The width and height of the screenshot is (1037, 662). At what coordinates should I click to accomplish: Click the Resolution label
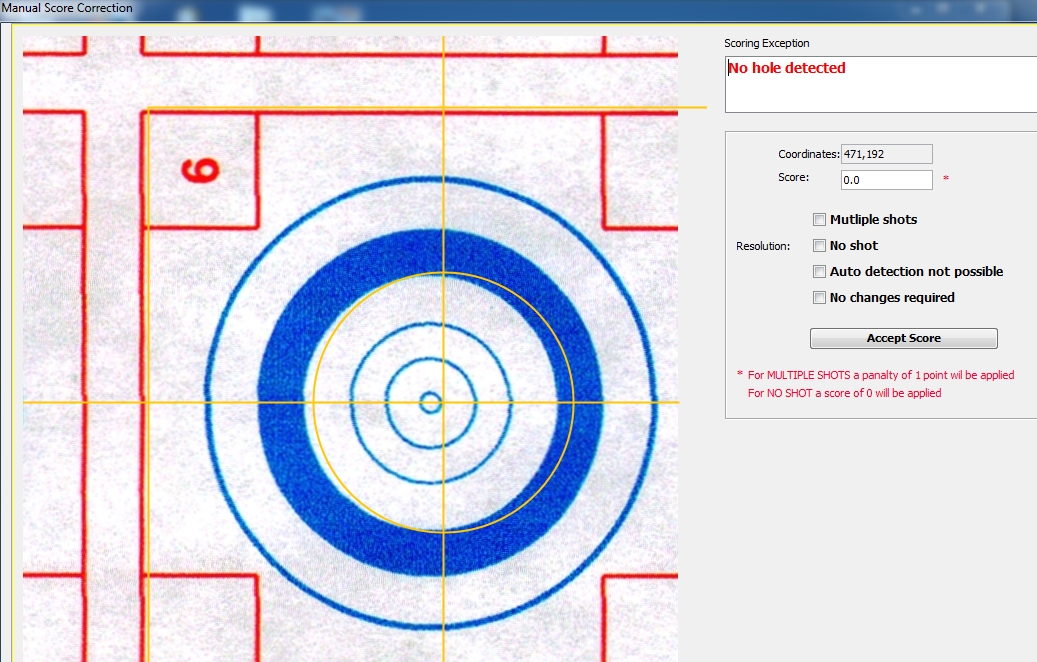coord(763,246)
